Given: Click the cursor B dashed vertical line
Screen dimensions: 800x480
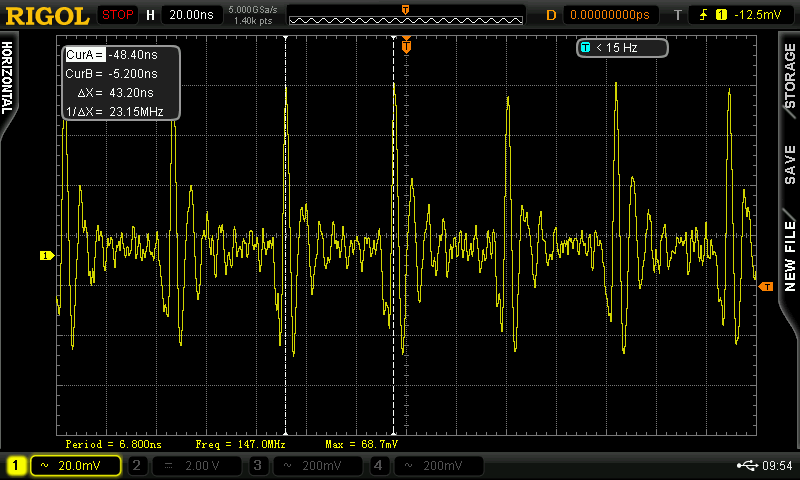Looking at the screenshot, I should [393, 235].
